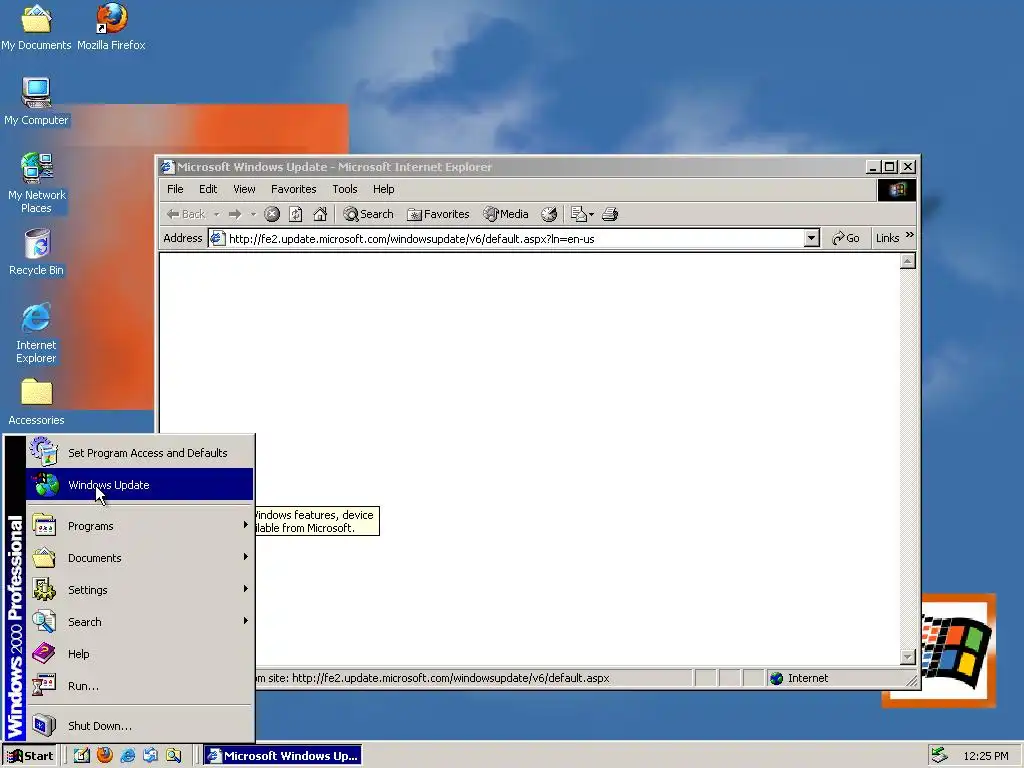
Task: Click Microsoft Windows Update taskbar button
Action: click(x=282, y=756)
